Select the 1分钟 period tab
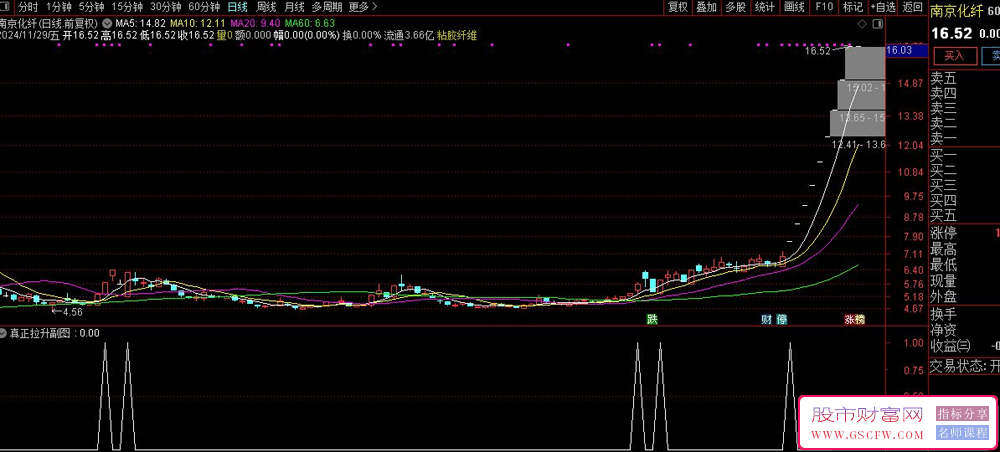1000x452 pixels. pyautogui.click(x=59, y=8)
